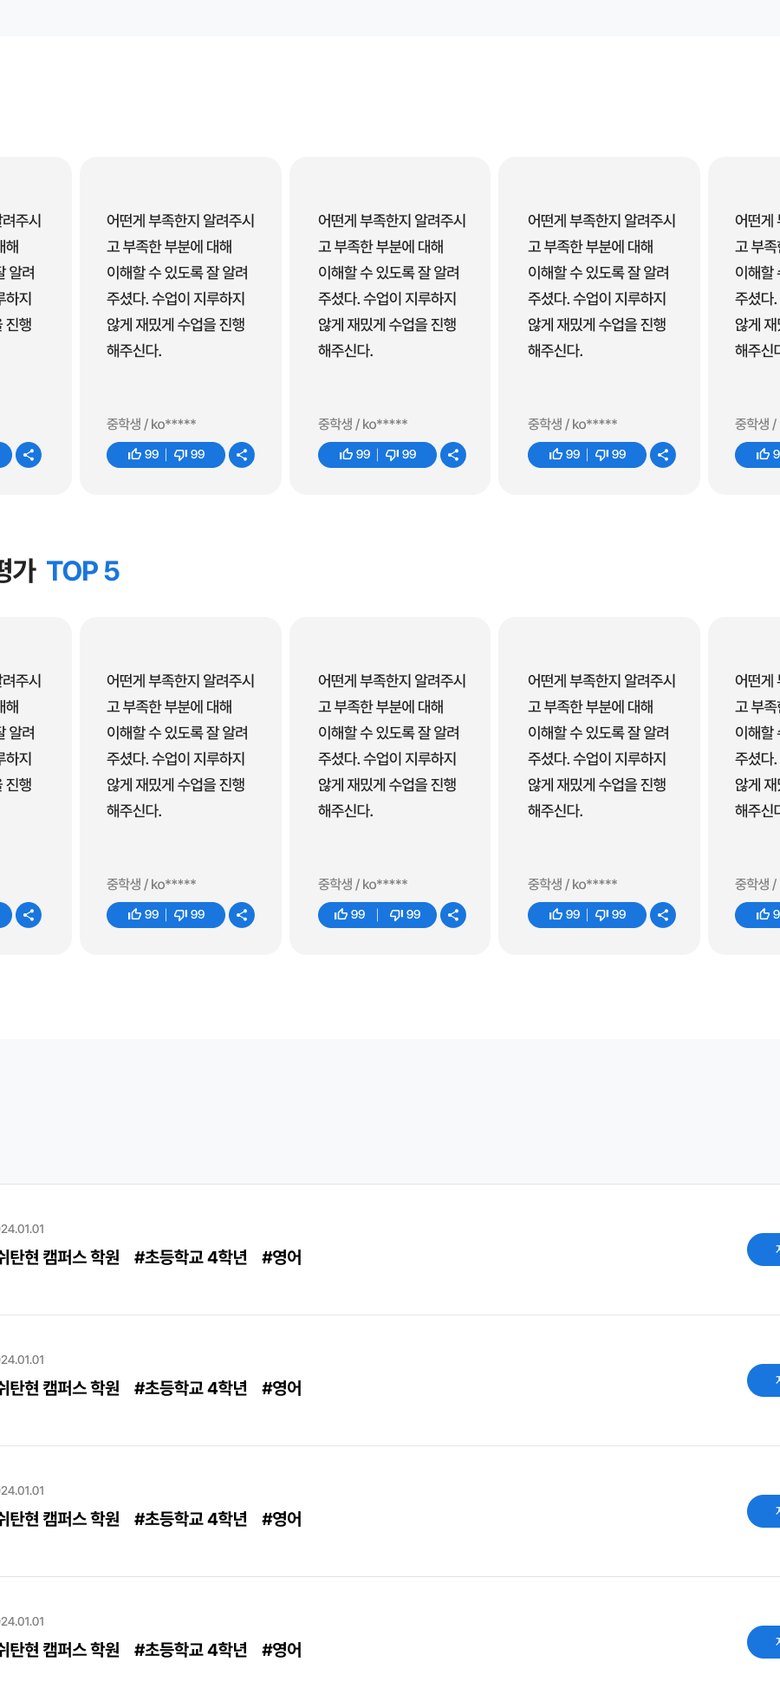Share the first full card in the upper review row

tap(242, 455)
